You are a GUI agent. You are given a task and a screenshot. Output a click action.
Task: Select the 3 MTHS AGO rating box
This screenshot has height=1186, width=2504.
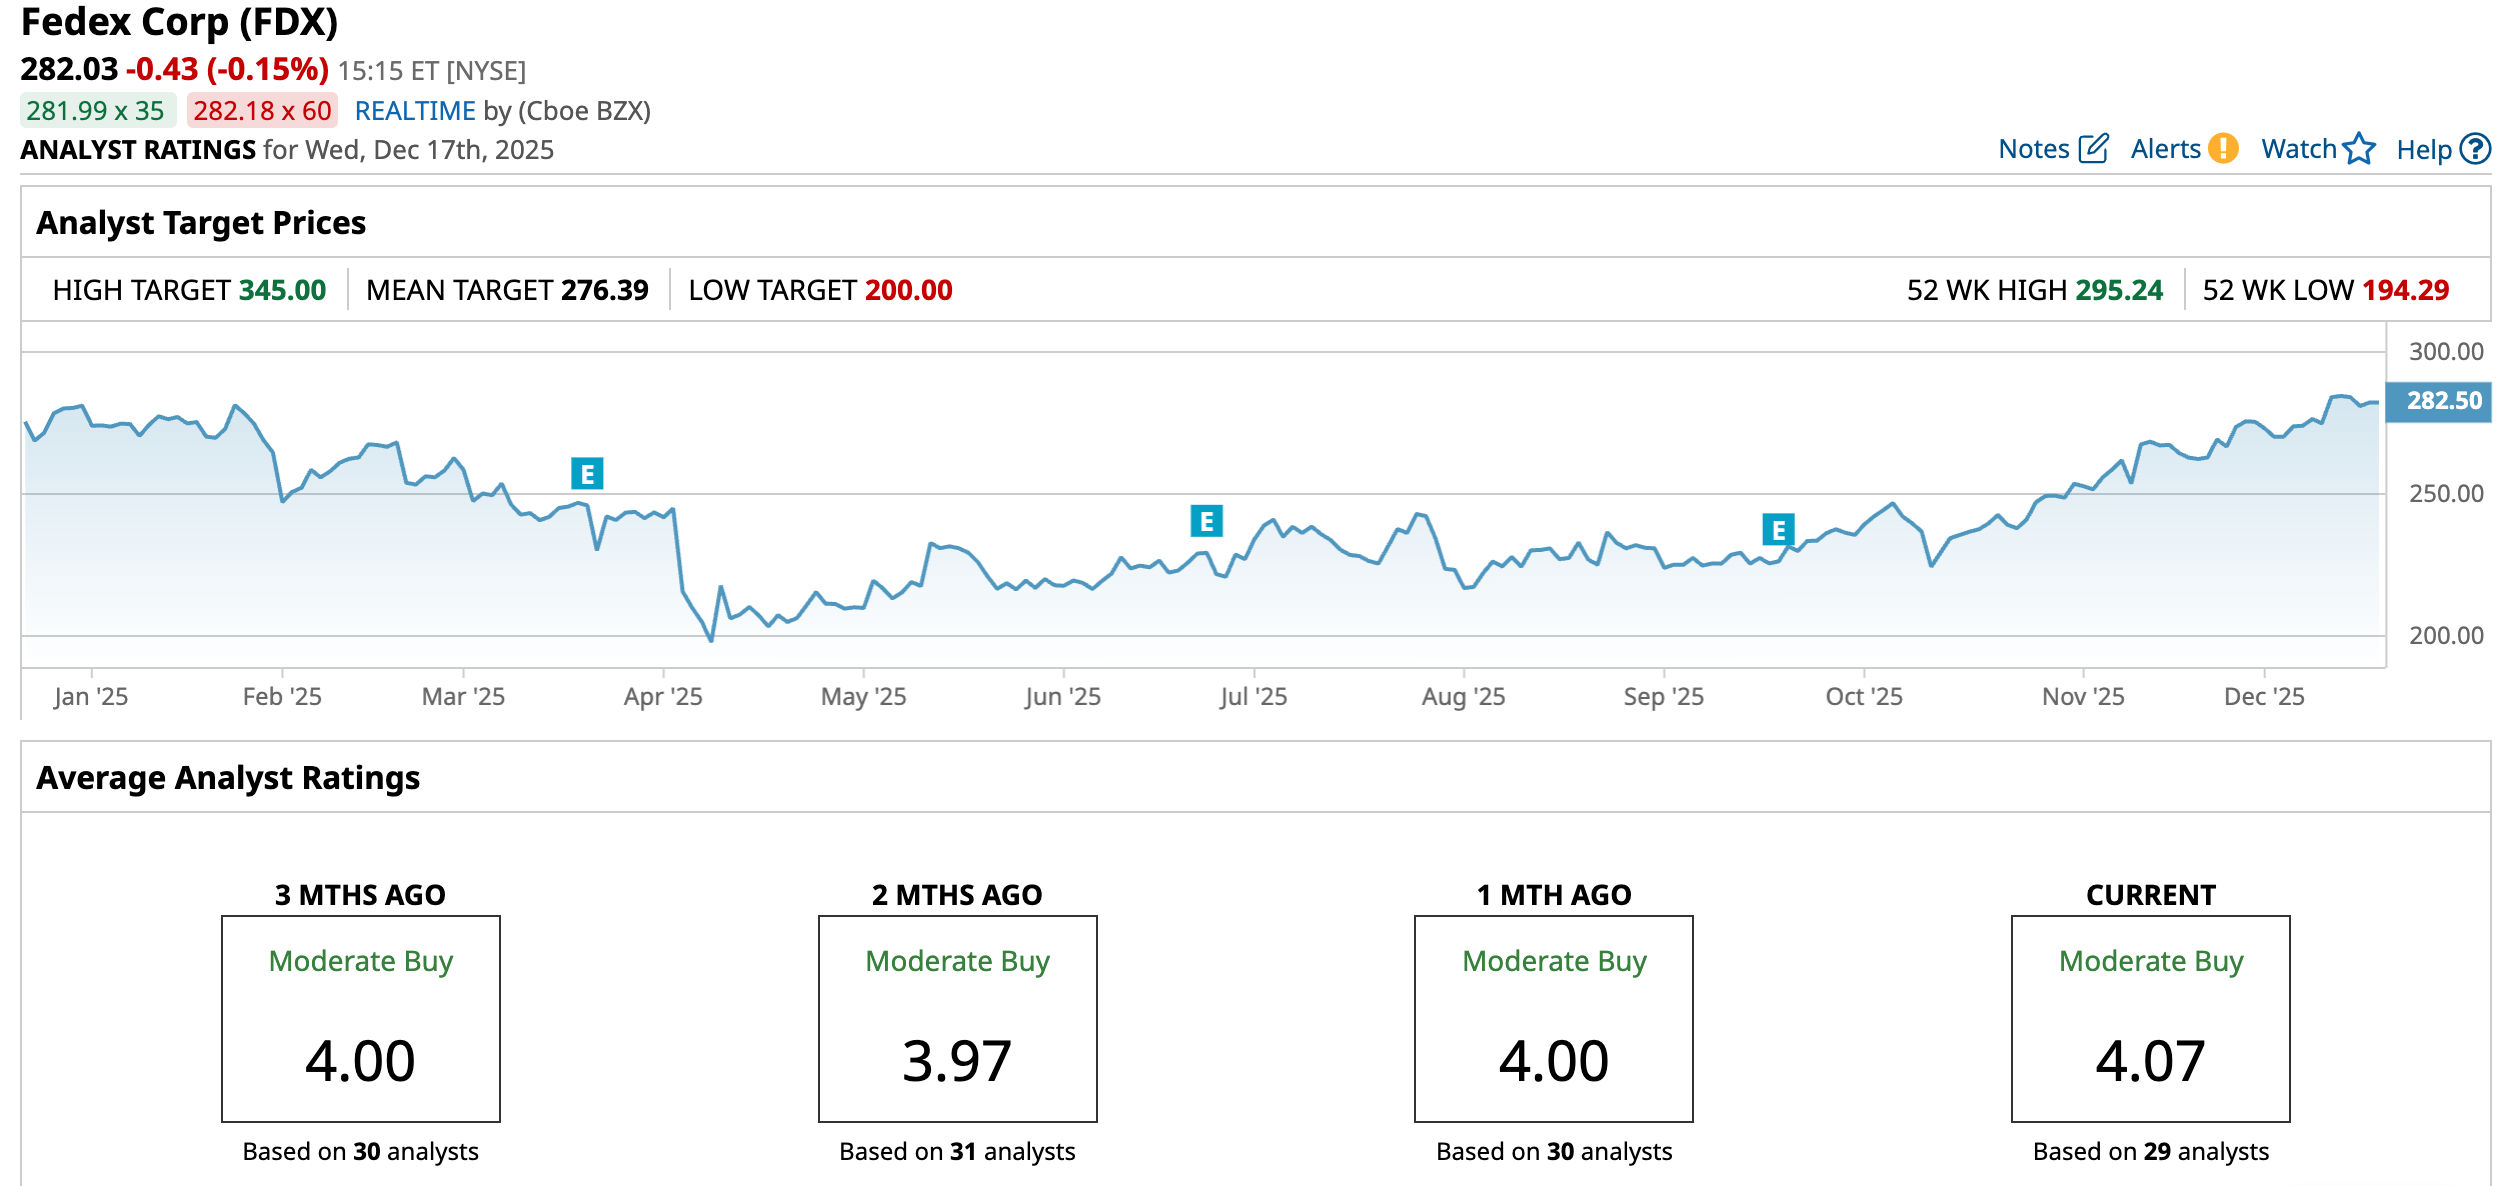point(360,1018)
